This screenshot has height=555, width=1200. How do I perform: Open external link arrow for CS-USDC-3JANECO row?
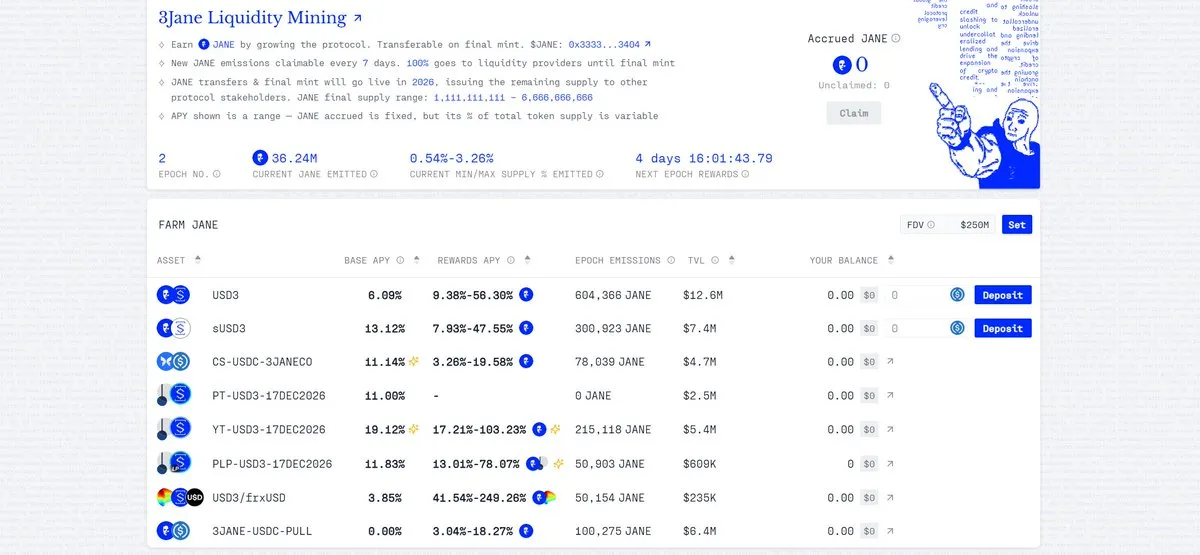click(890, 362)
